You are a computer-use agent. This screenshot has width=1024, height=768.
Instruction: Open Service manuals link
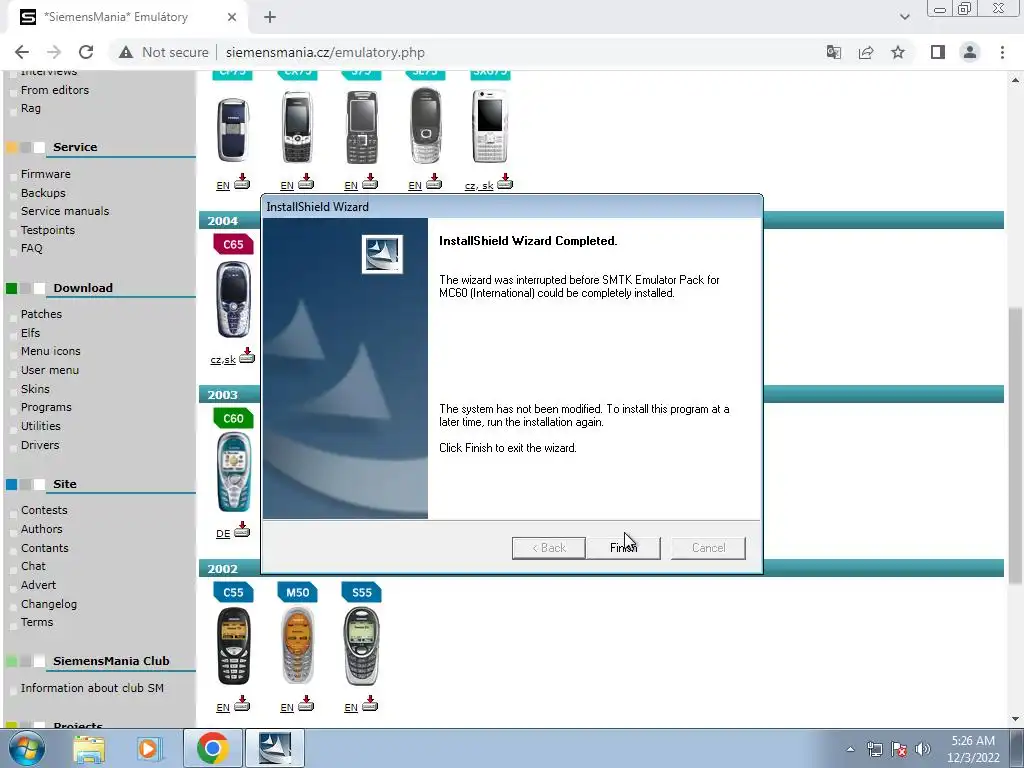click(65, 211)
